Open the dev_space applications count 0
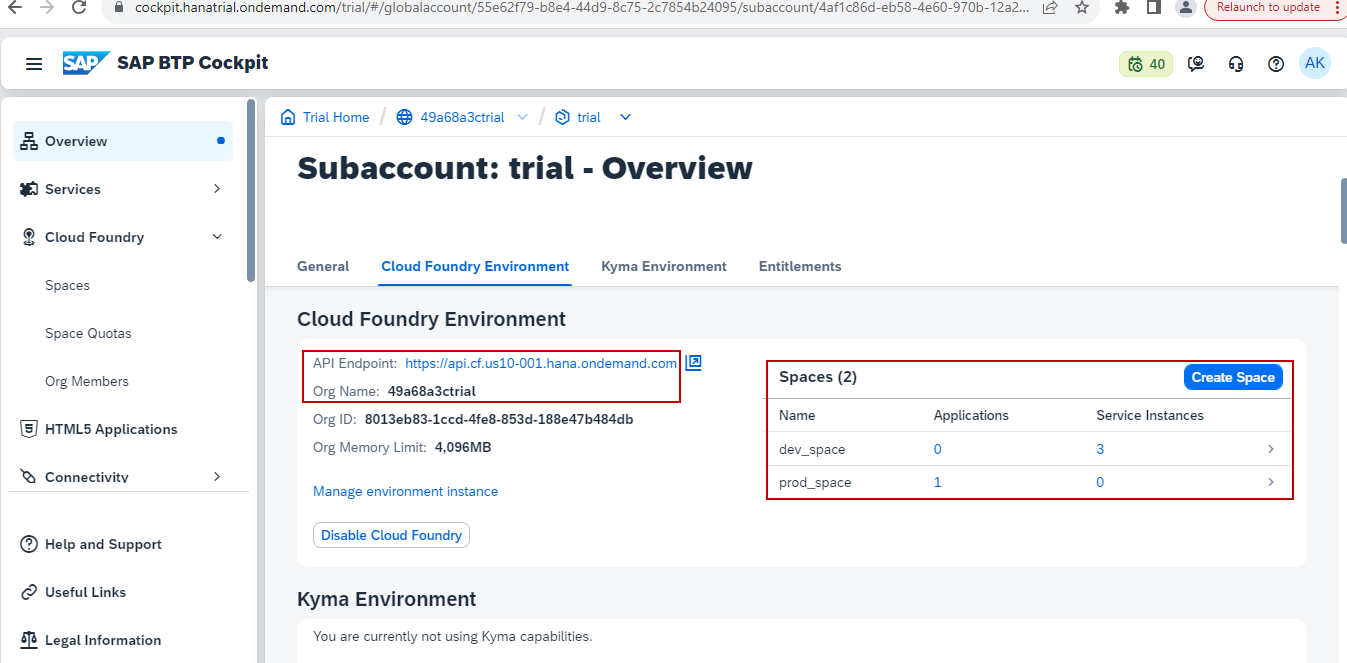This screenshot has height=663, width=1347. 938,449
